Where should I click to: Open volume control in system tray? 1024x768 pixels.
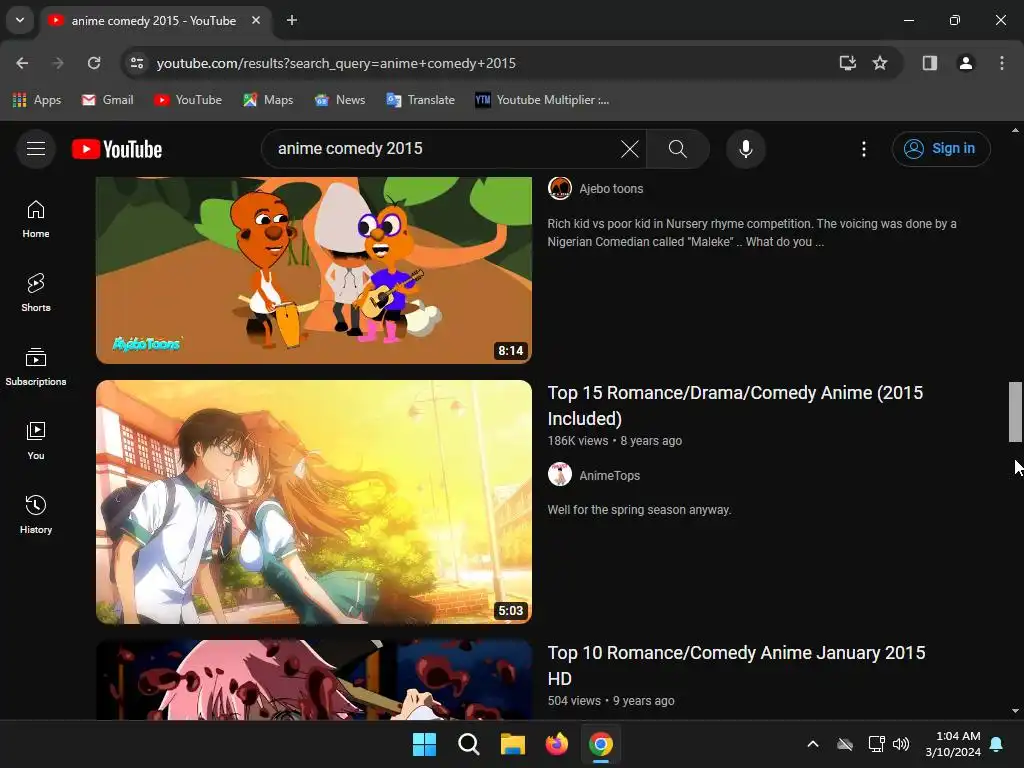[901, 744]
